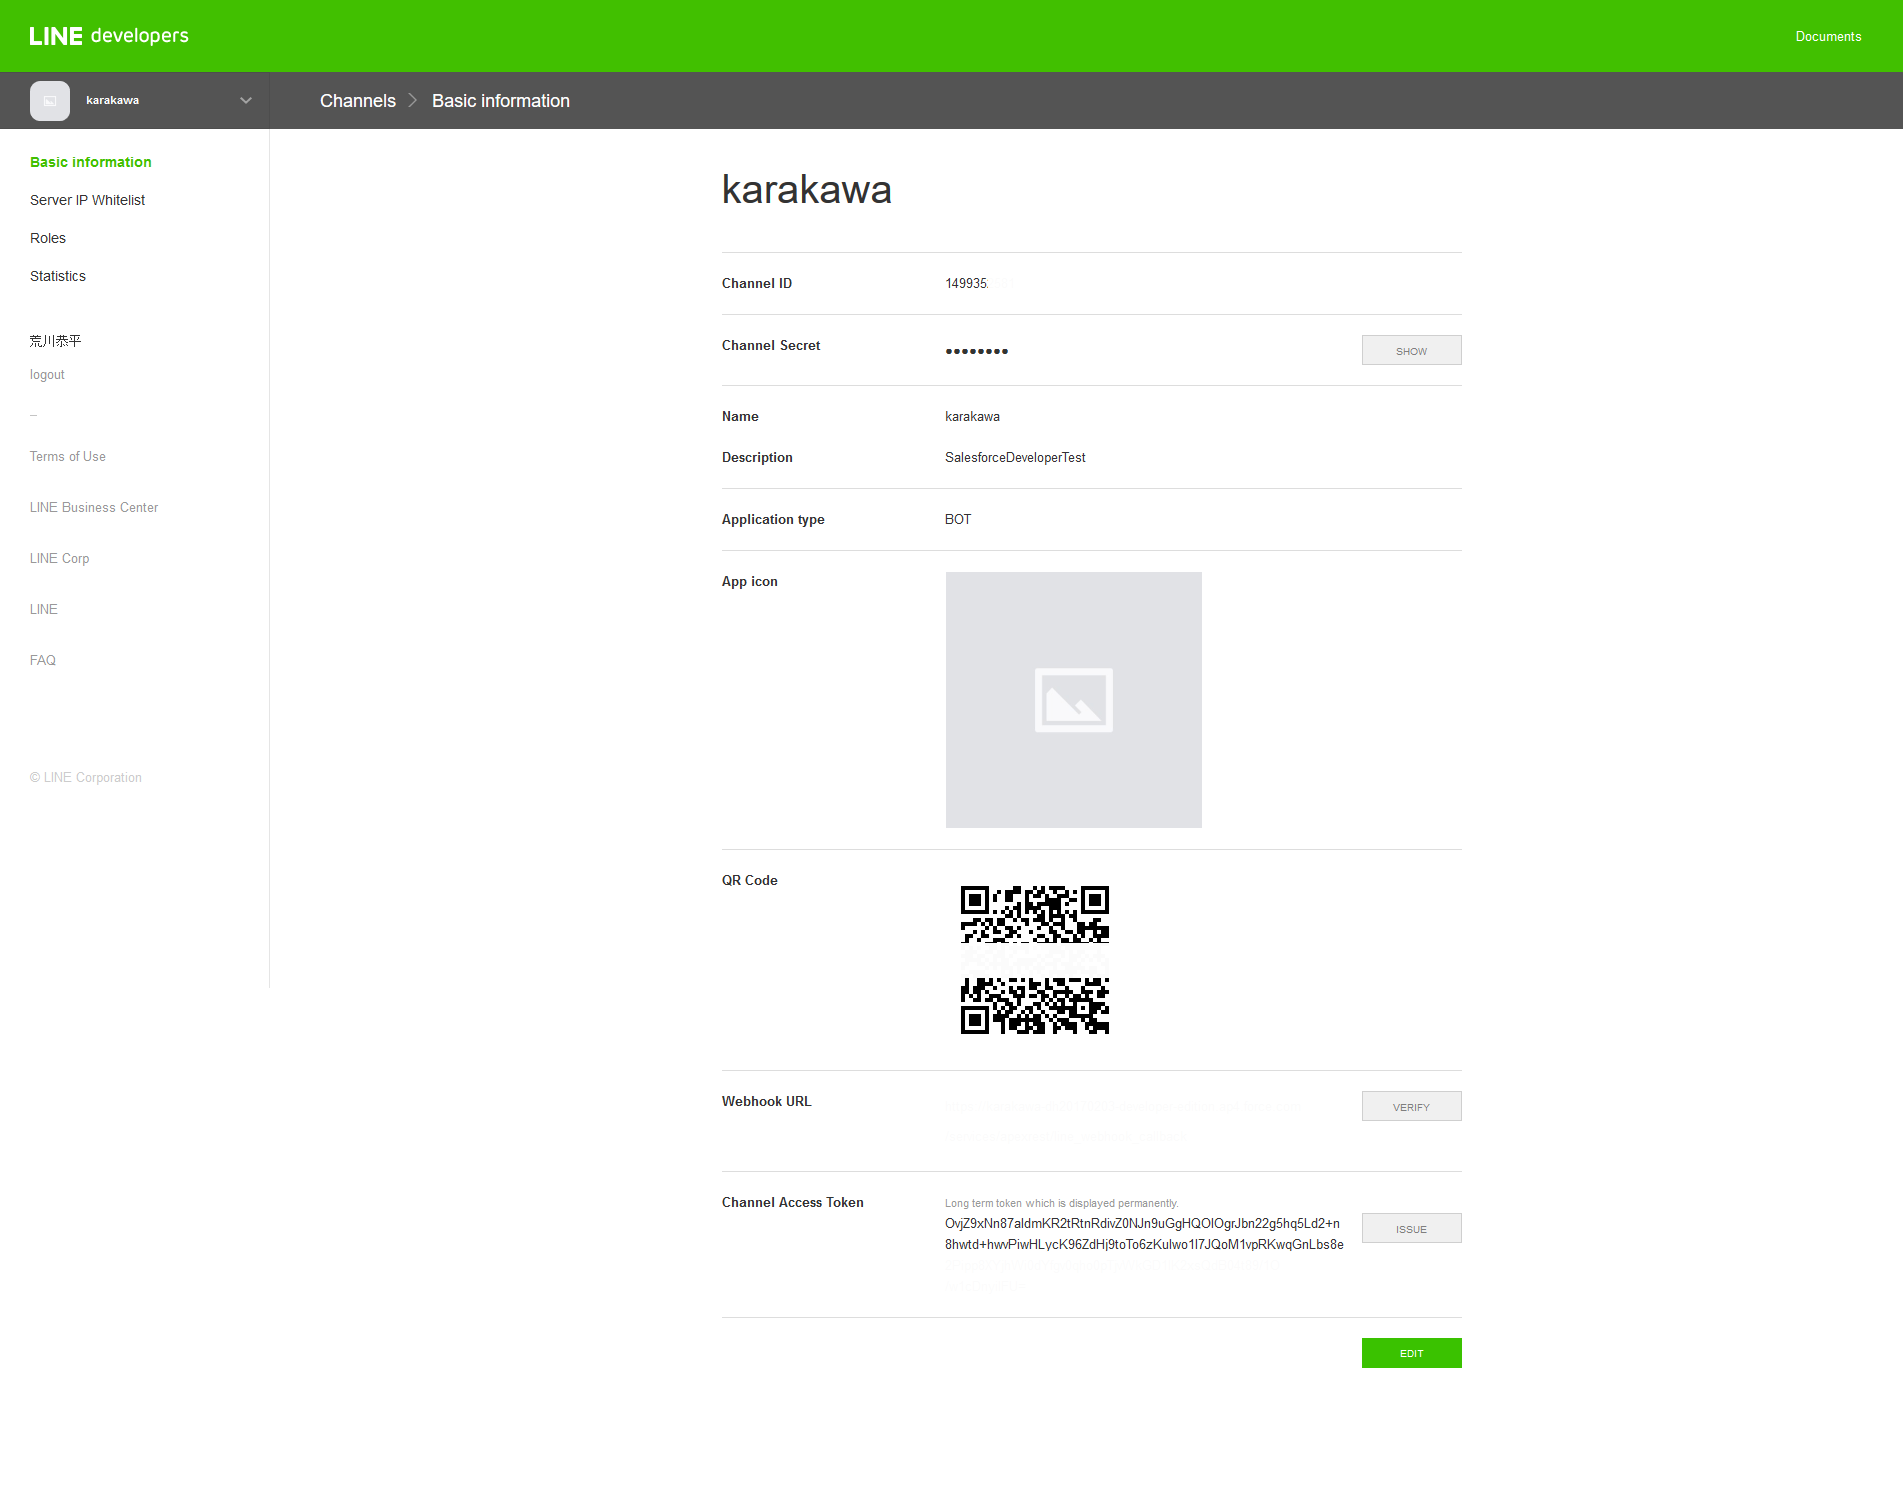Click the channel QR code image

(x=1035, y=960)
